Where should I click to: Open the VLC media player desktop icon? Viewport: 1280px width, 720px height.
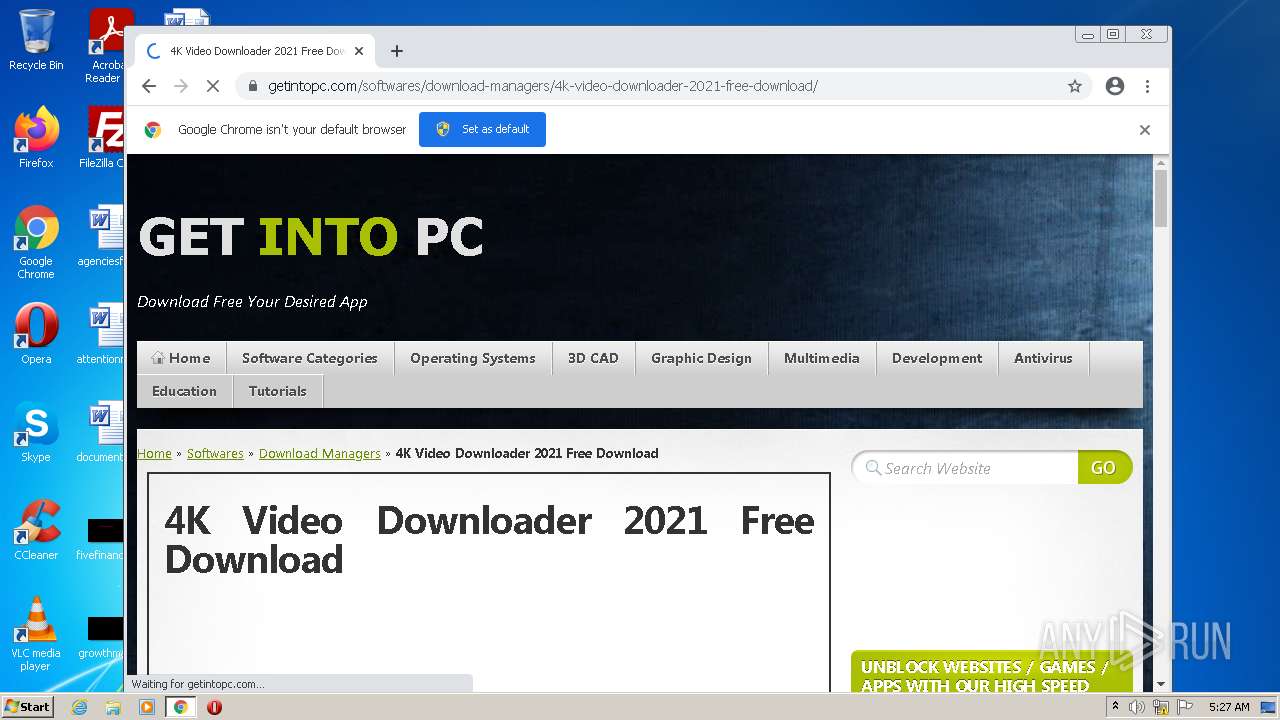tap(36, 634)
